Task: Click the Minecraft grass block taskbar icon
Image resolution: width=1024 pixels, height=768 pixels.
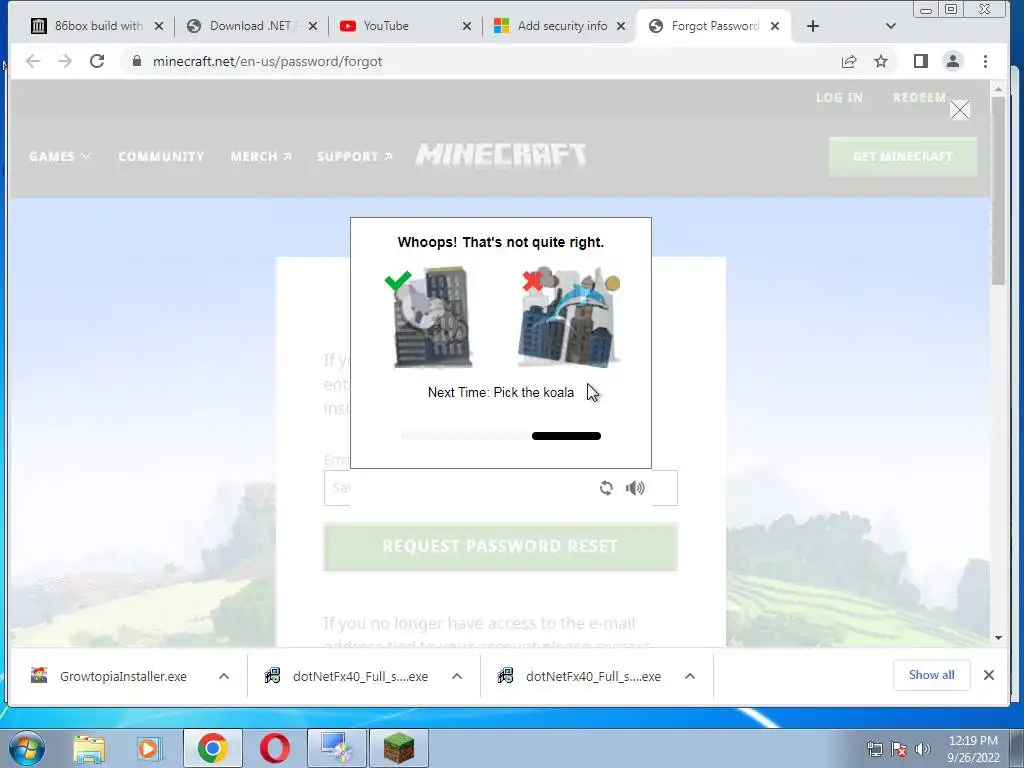Action: [398, 748]
